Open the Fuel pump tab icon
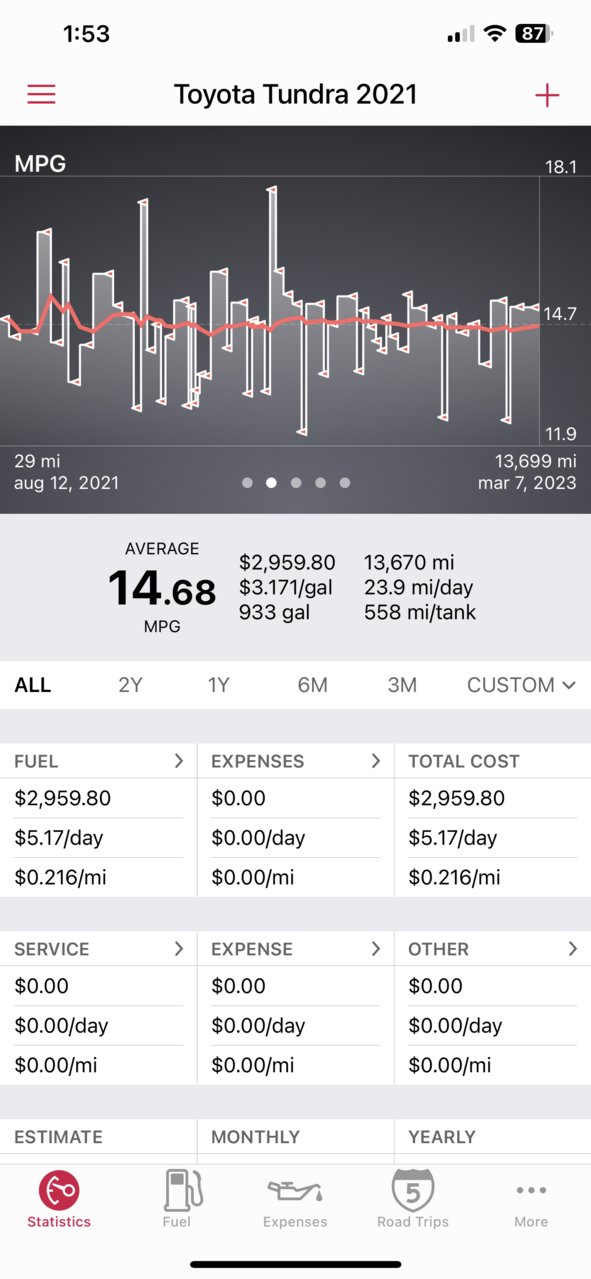The width and height of the screenshot is (591, 1279). pyautogui.click(x=177, y=1190)
